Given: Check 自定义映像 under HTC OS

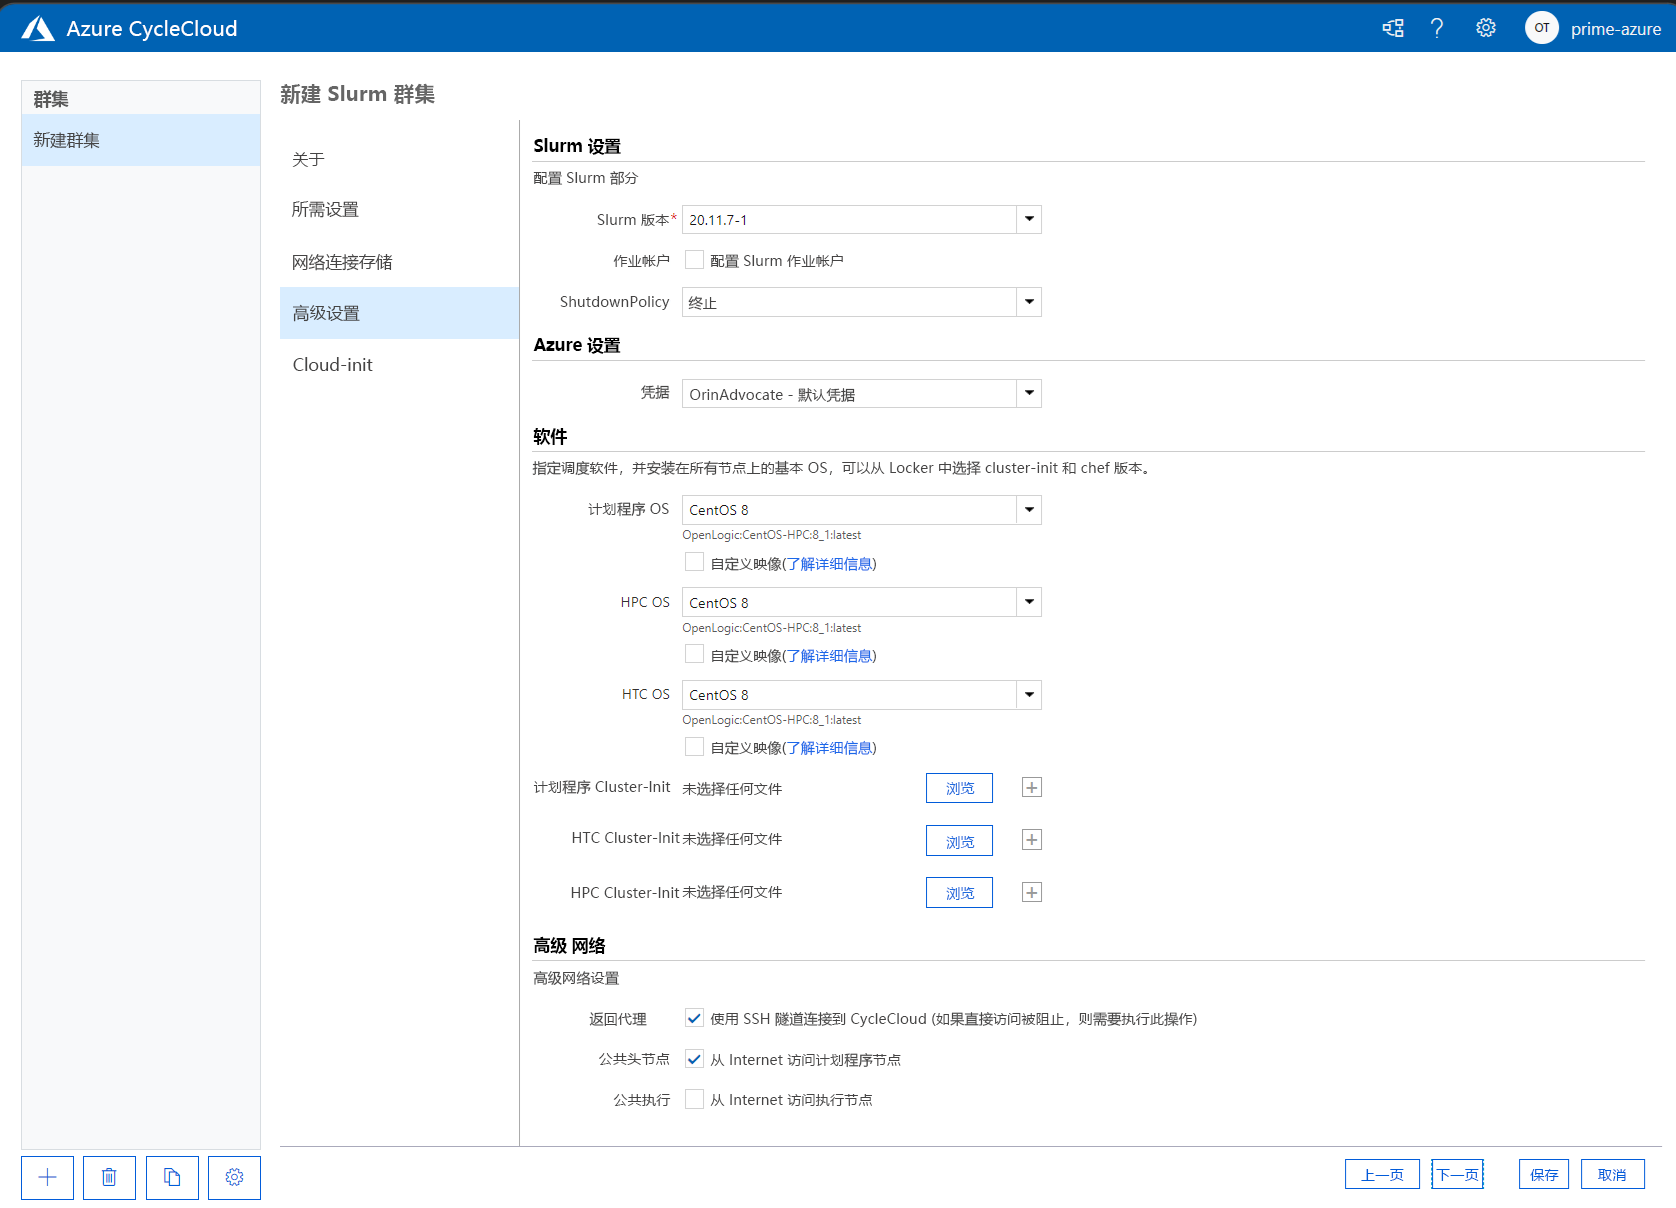Looking at the screenshot, I should (694, 746).
